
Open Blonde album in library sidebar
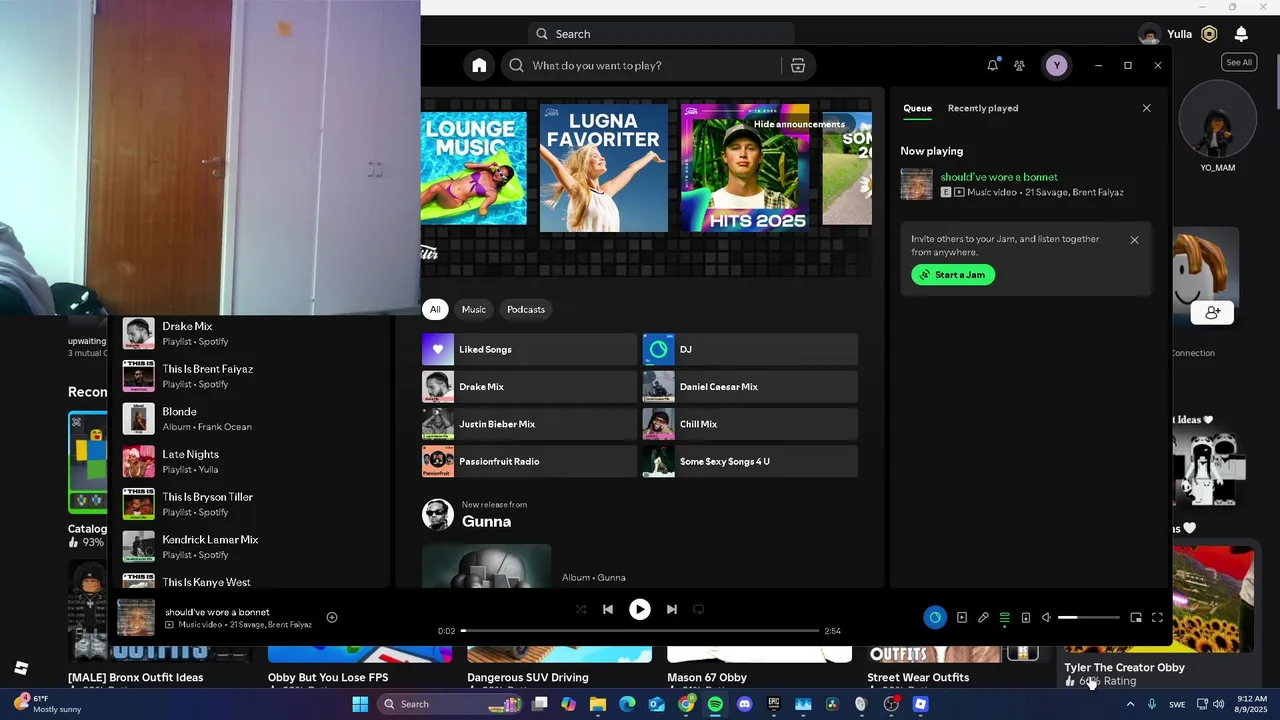pos(248,418)
